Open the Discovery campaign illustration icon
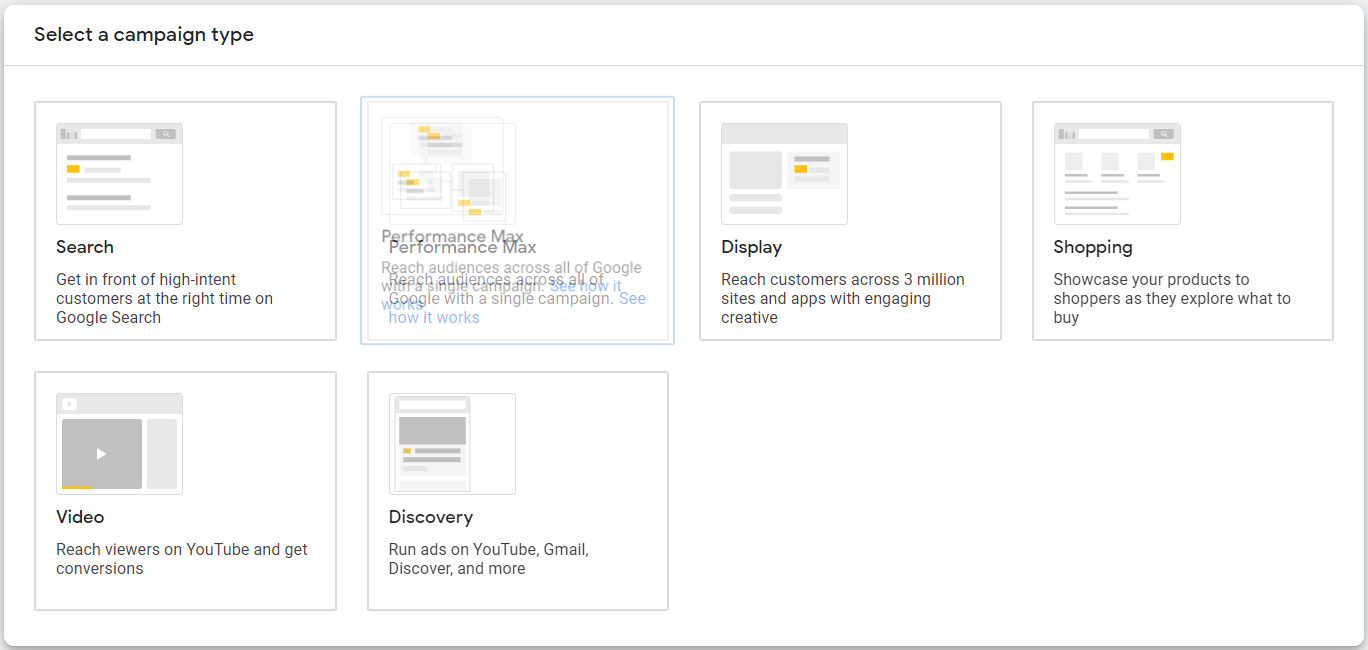This screenshot has width=1368, height=650. point(452,444)
